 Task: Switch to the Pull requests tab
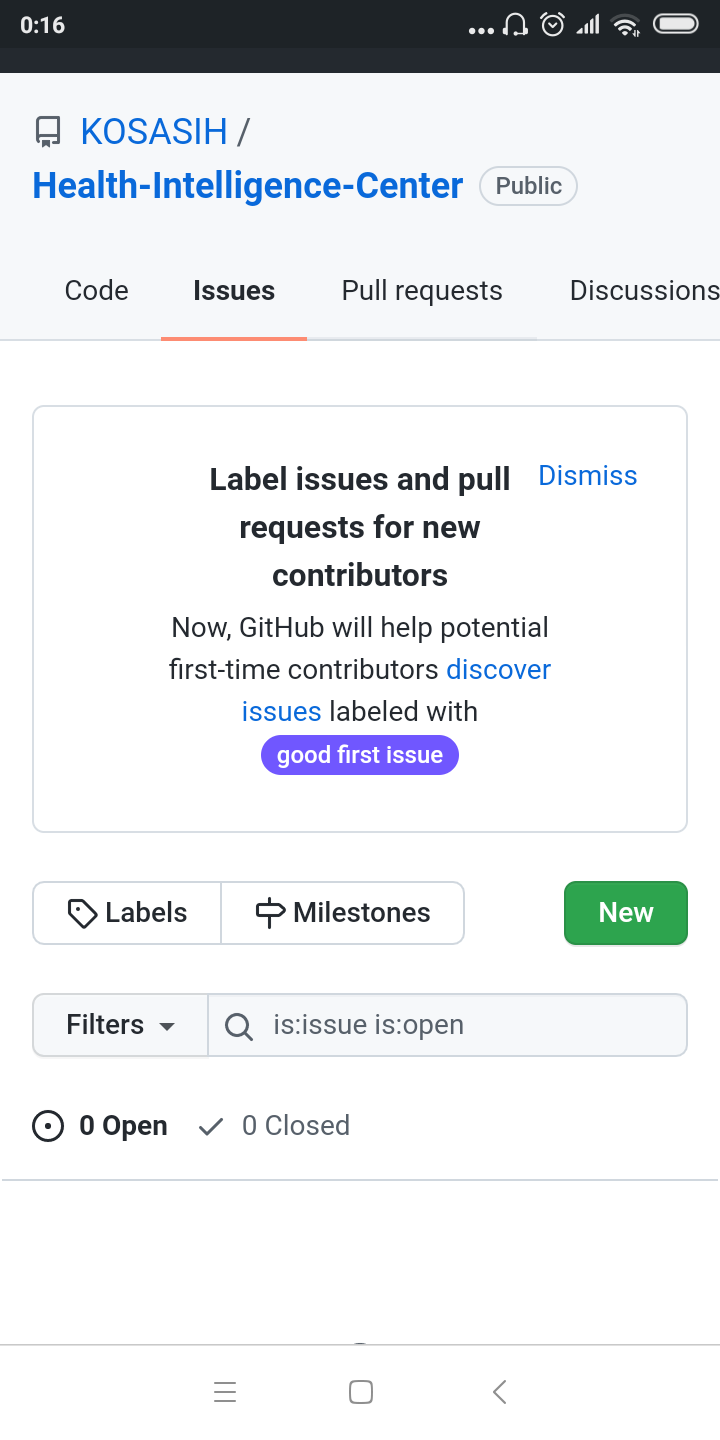[422, 291]
